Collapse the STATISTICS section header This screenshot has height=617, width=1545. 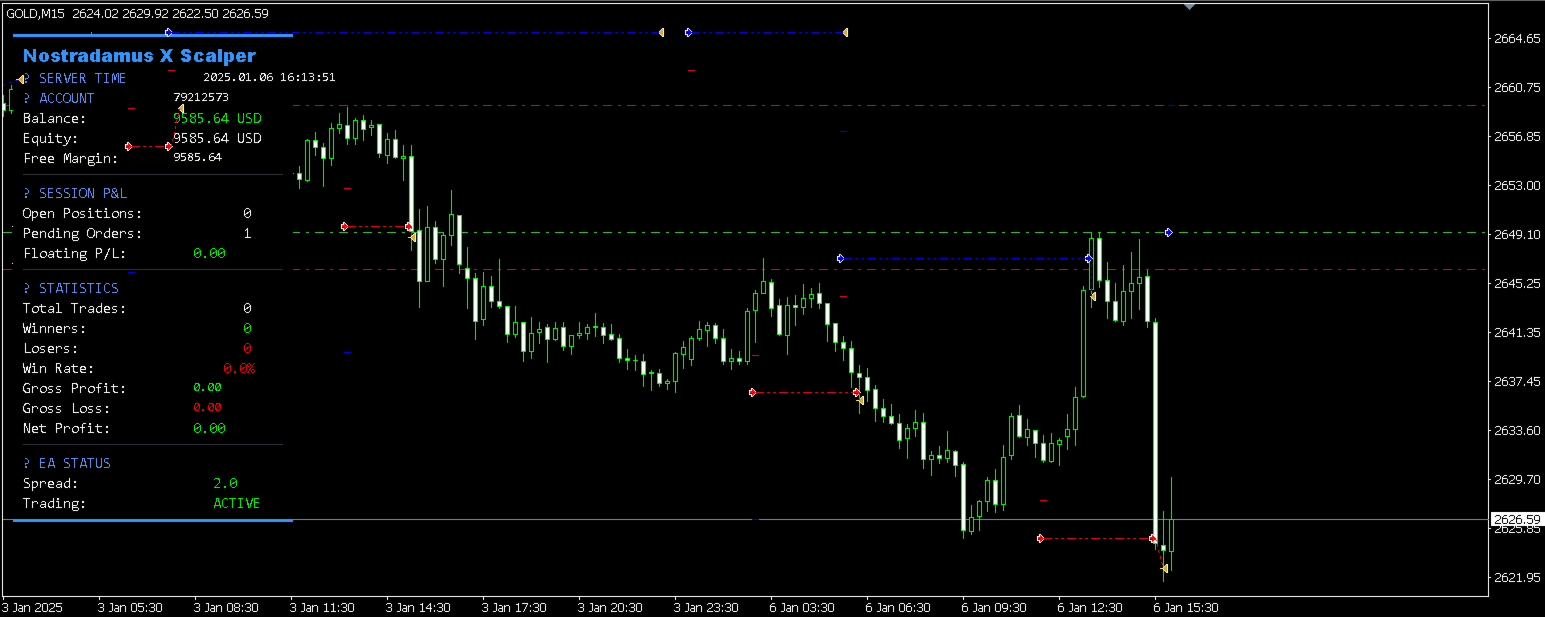click(75, 288)
